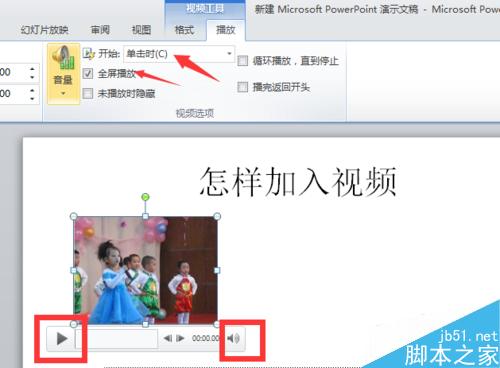Open the 音量 volume button
Viewport: 500px width, 368px height.
(63, 74)
